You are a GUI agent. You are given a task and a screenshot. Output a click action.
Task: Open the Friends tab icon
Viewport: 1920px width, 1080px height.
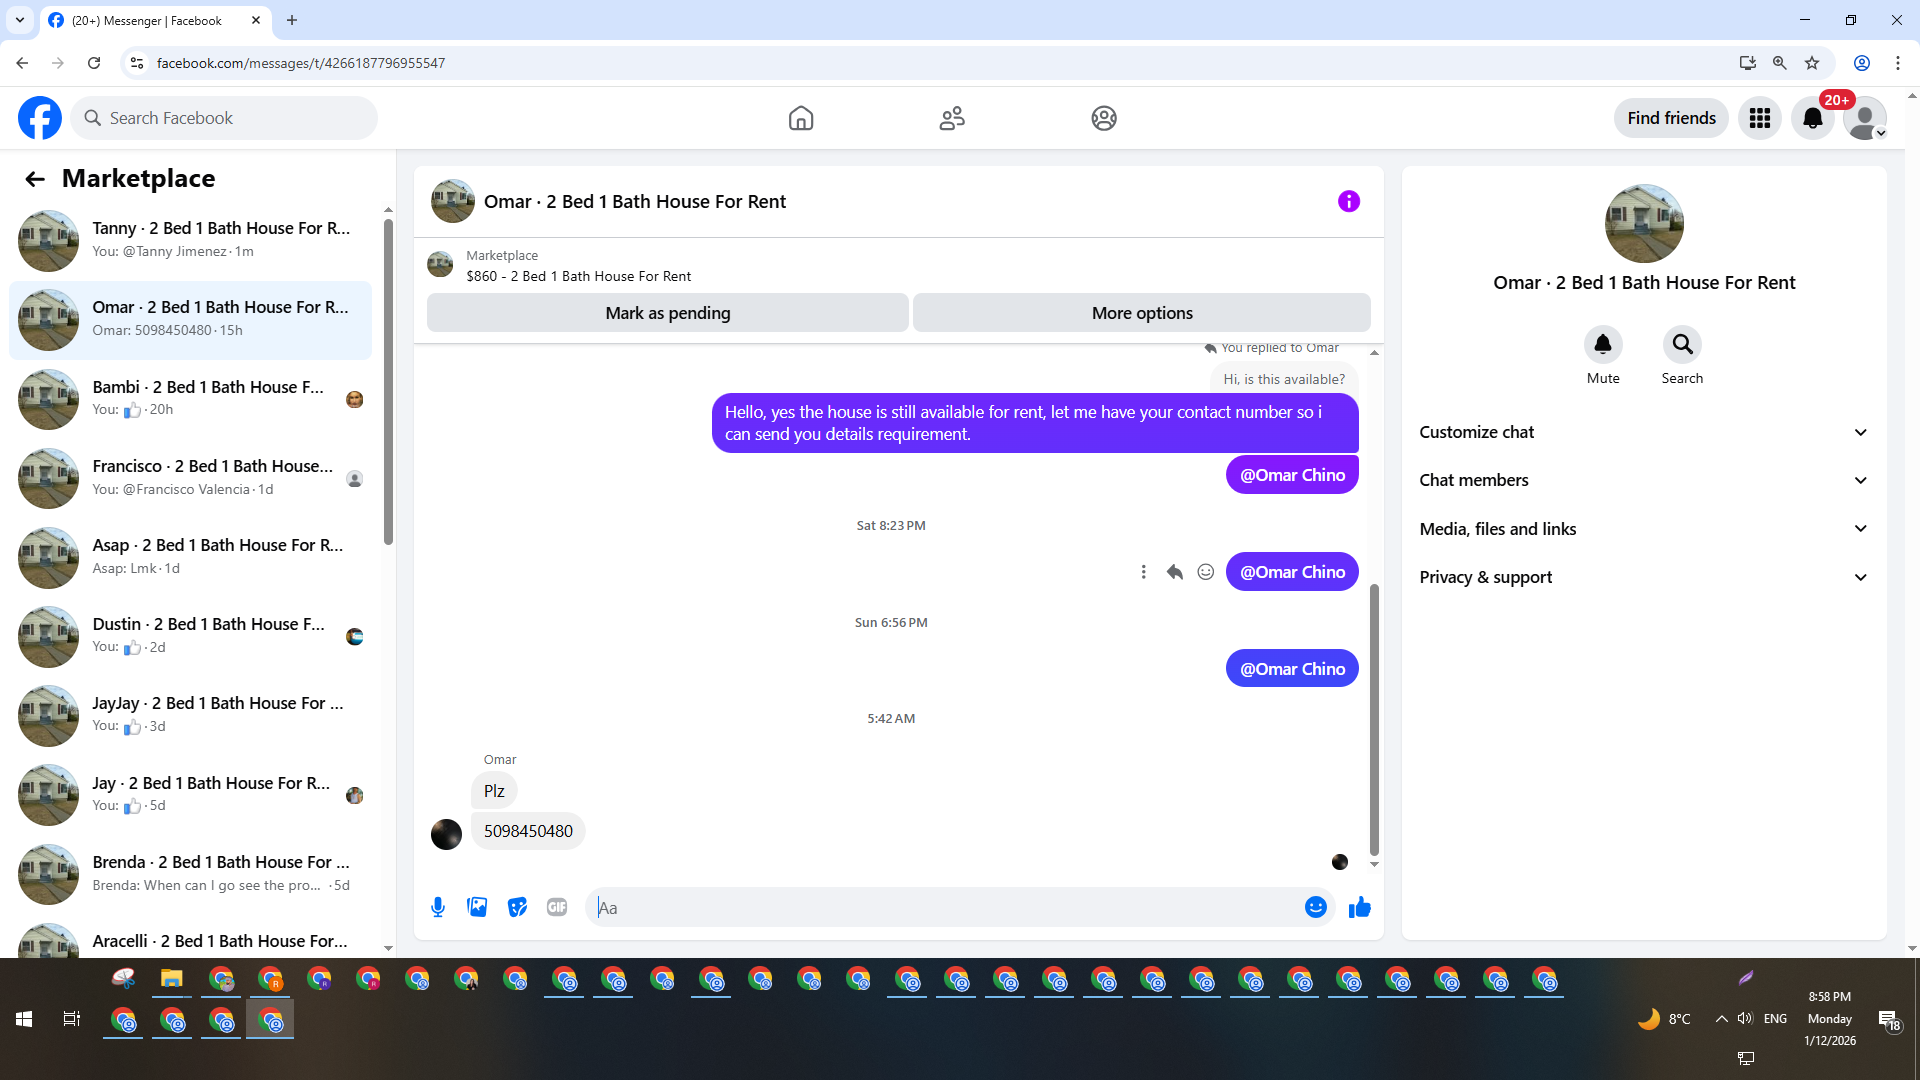952,118
